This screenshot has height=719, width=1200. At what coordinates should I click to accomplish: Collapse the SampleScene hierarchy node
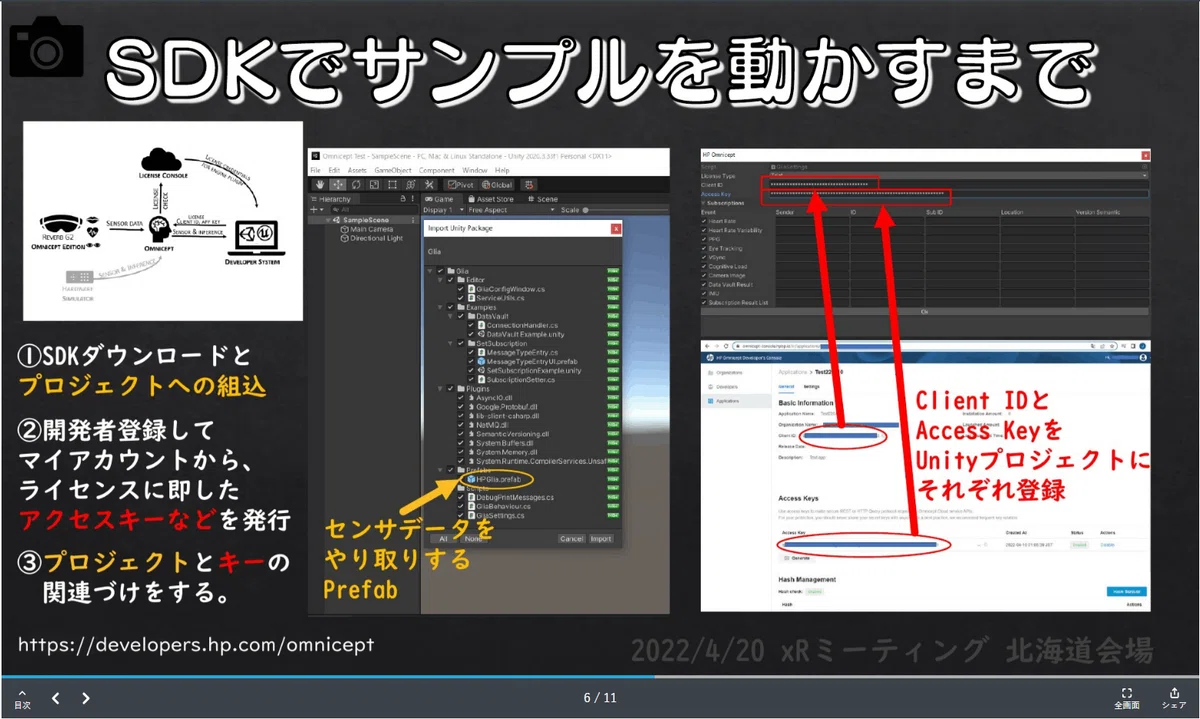(x=328, y=220)
